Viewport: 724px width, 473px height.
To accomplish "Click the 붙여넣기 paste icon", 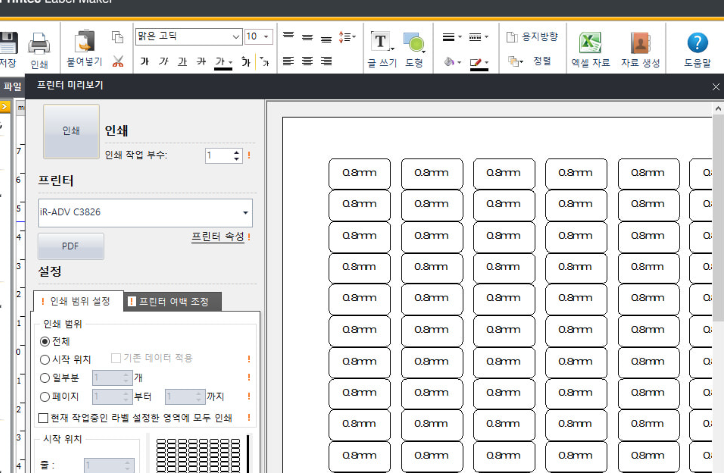I will [84, 42].
